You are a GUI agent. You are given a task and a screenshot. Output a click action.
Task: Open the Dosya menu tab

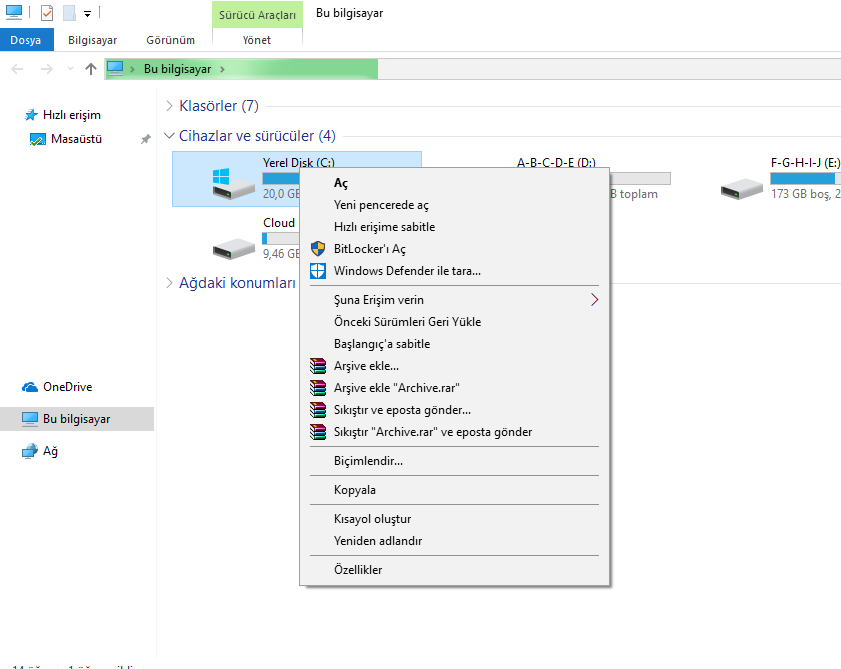click(25, 40)
